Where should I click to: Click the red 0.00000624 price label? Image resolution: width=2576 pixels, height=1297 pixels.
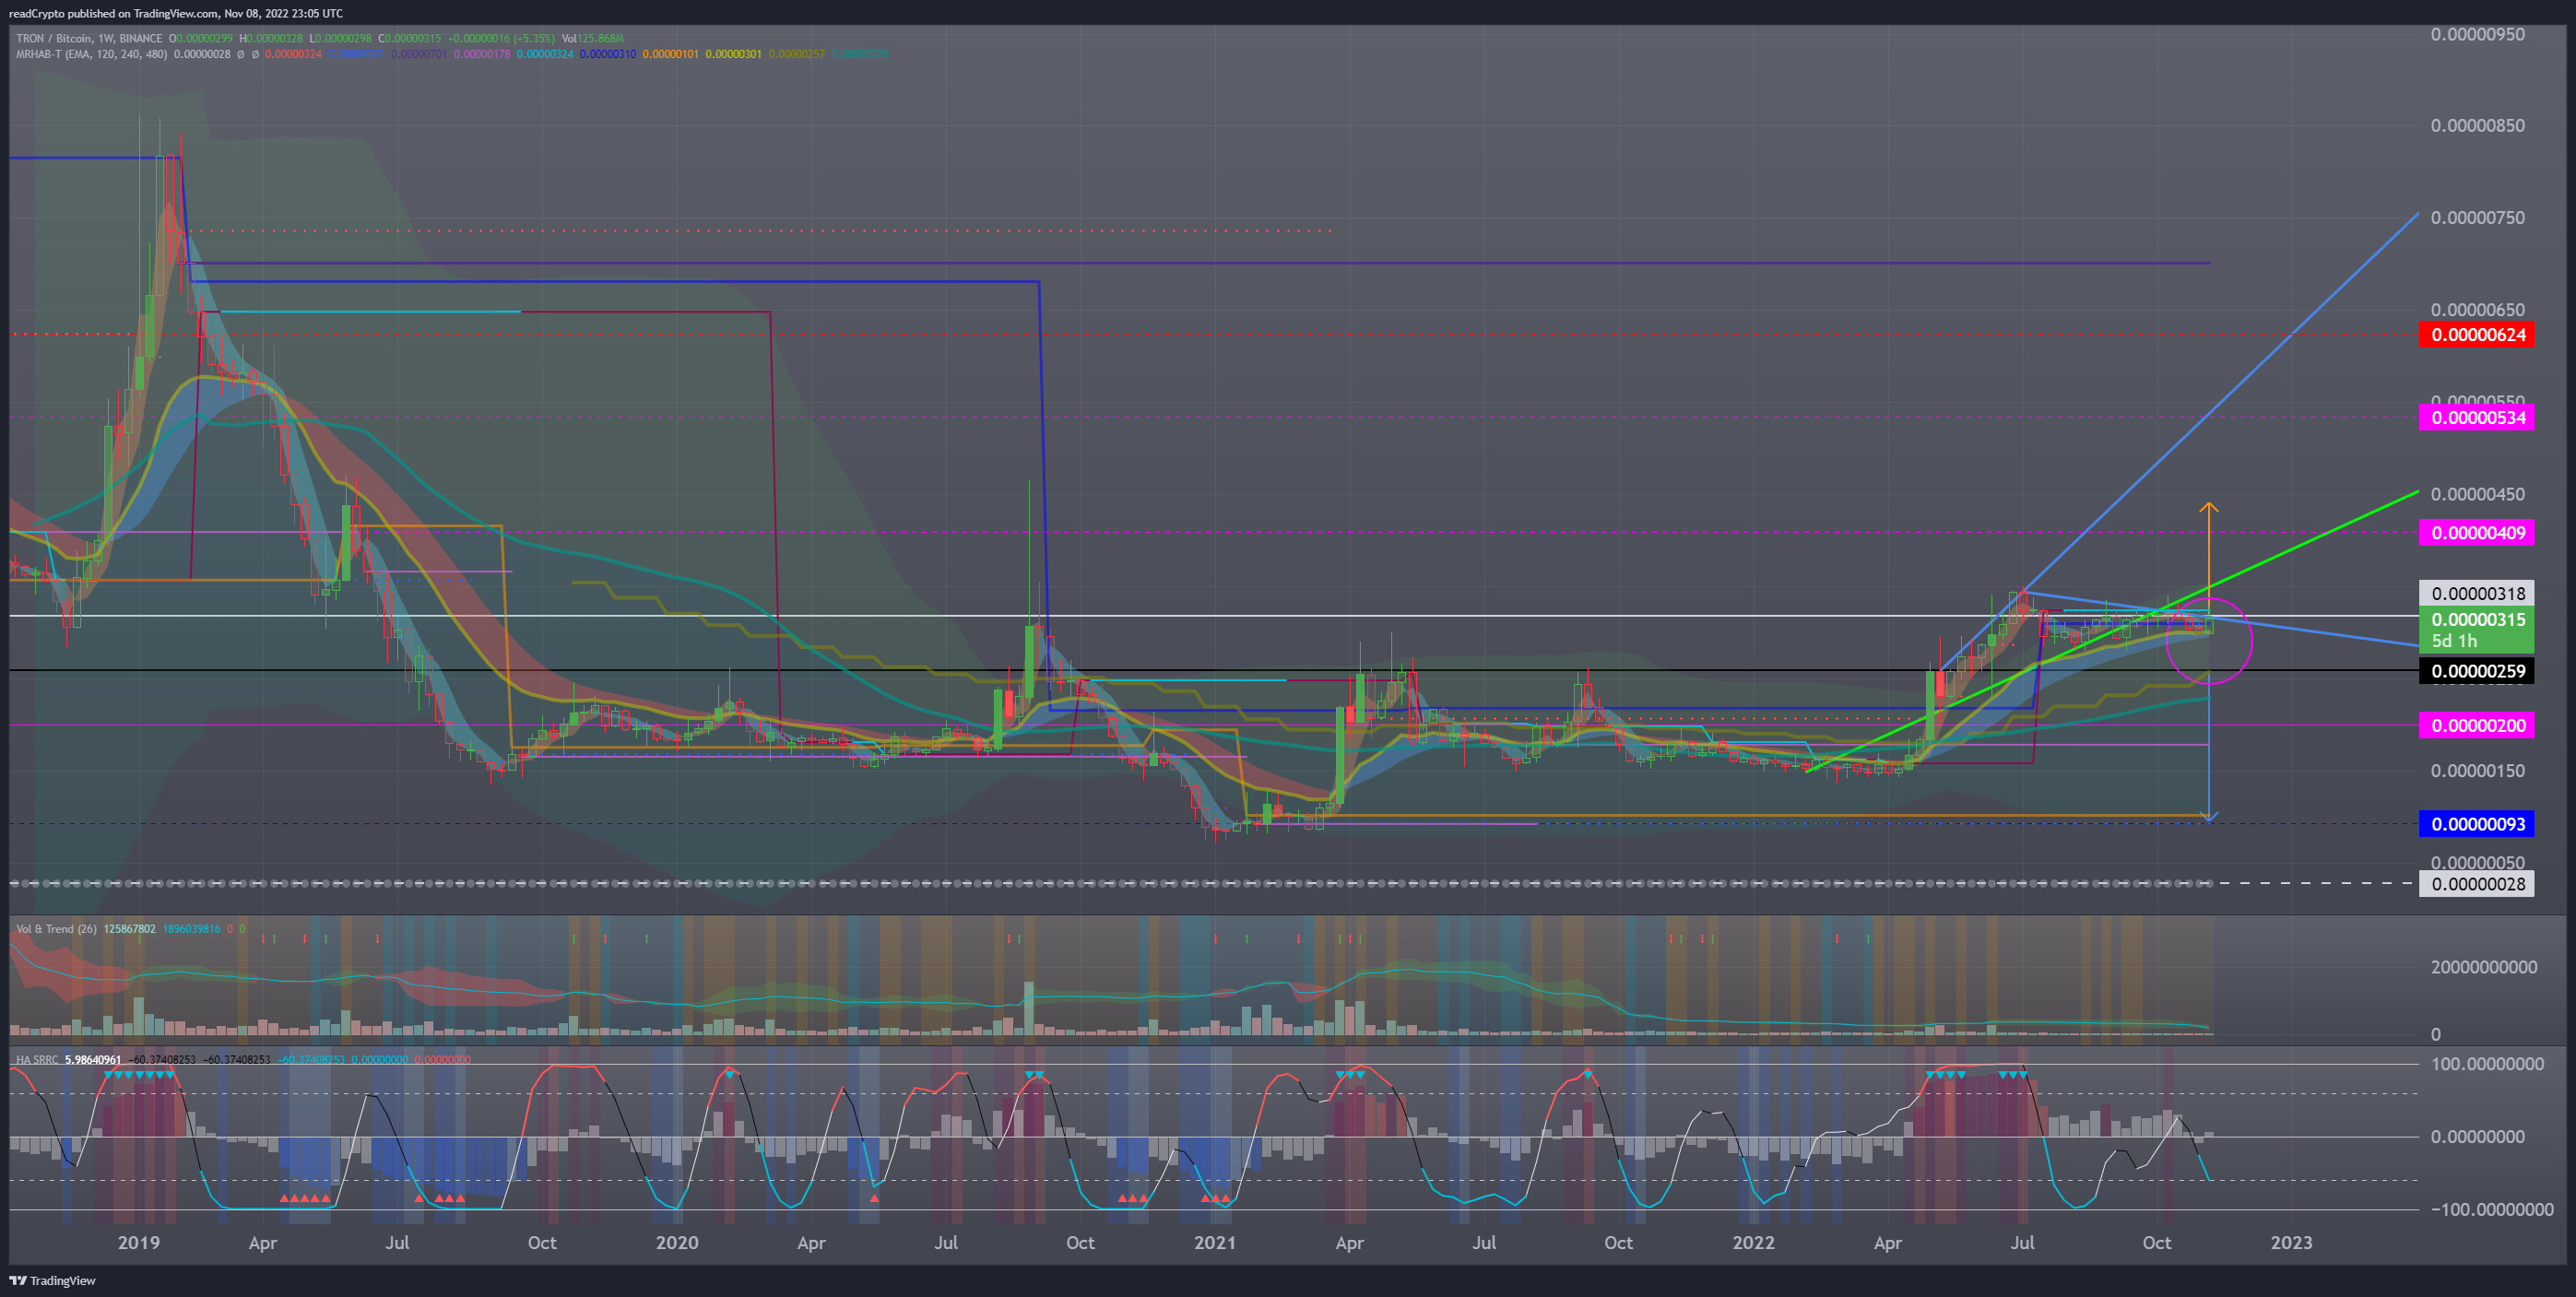pos(2477,335)
